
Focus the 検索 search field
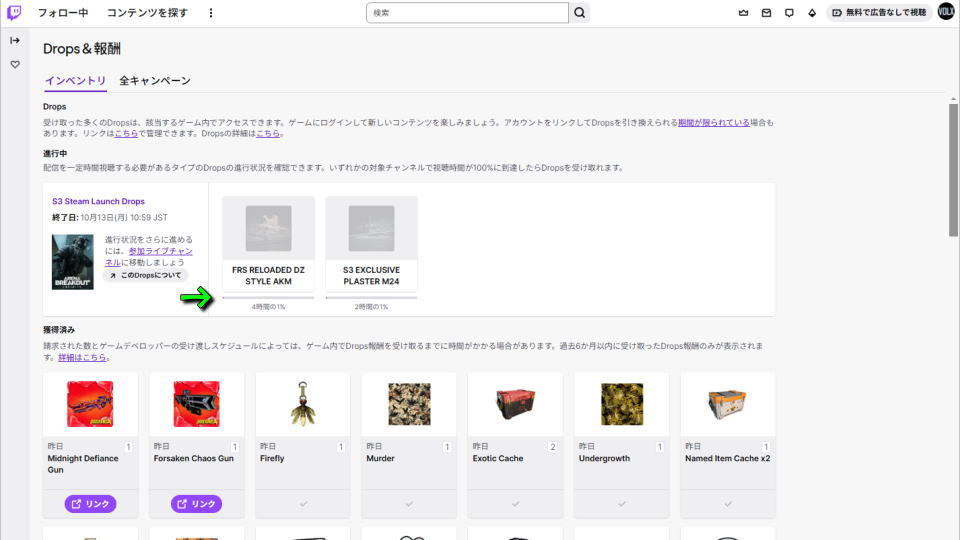click(x=467, y=13)
